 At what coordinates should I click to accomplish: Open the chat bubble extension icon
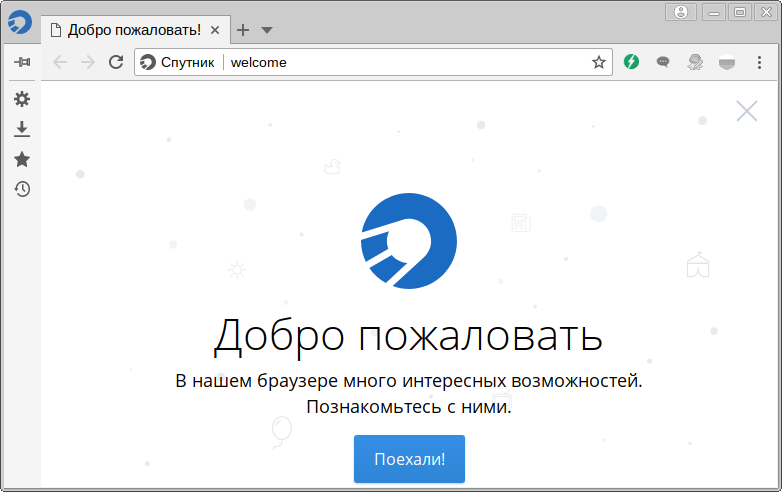[x=663, y=62]
